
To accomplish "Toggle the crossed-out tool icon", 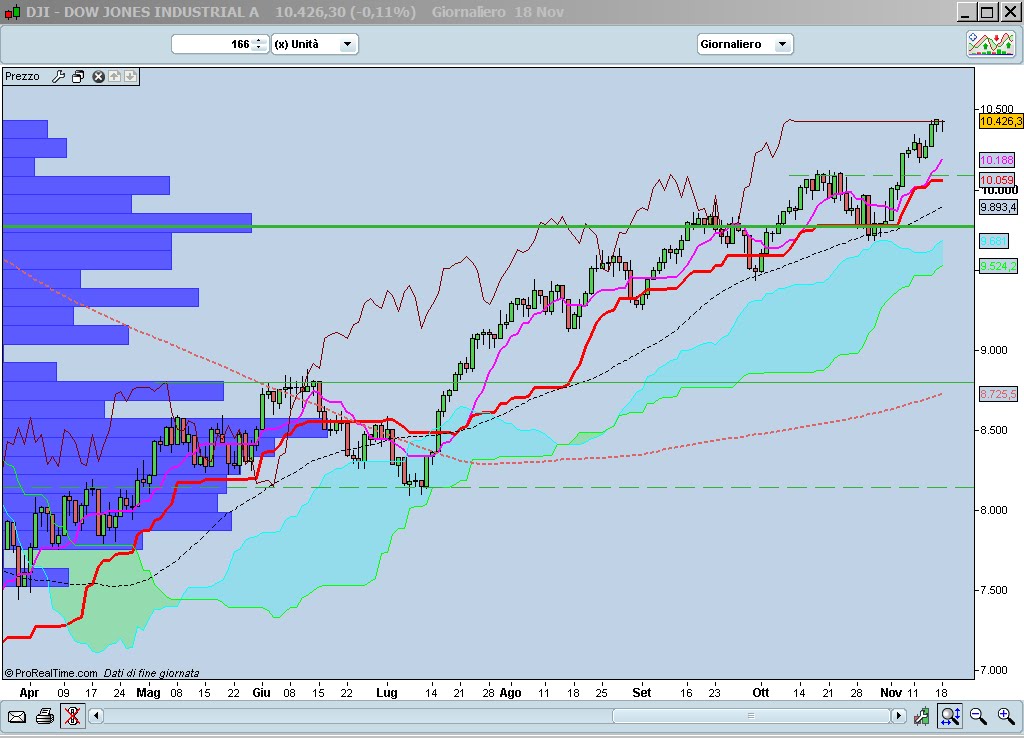I will coord(72,716).
